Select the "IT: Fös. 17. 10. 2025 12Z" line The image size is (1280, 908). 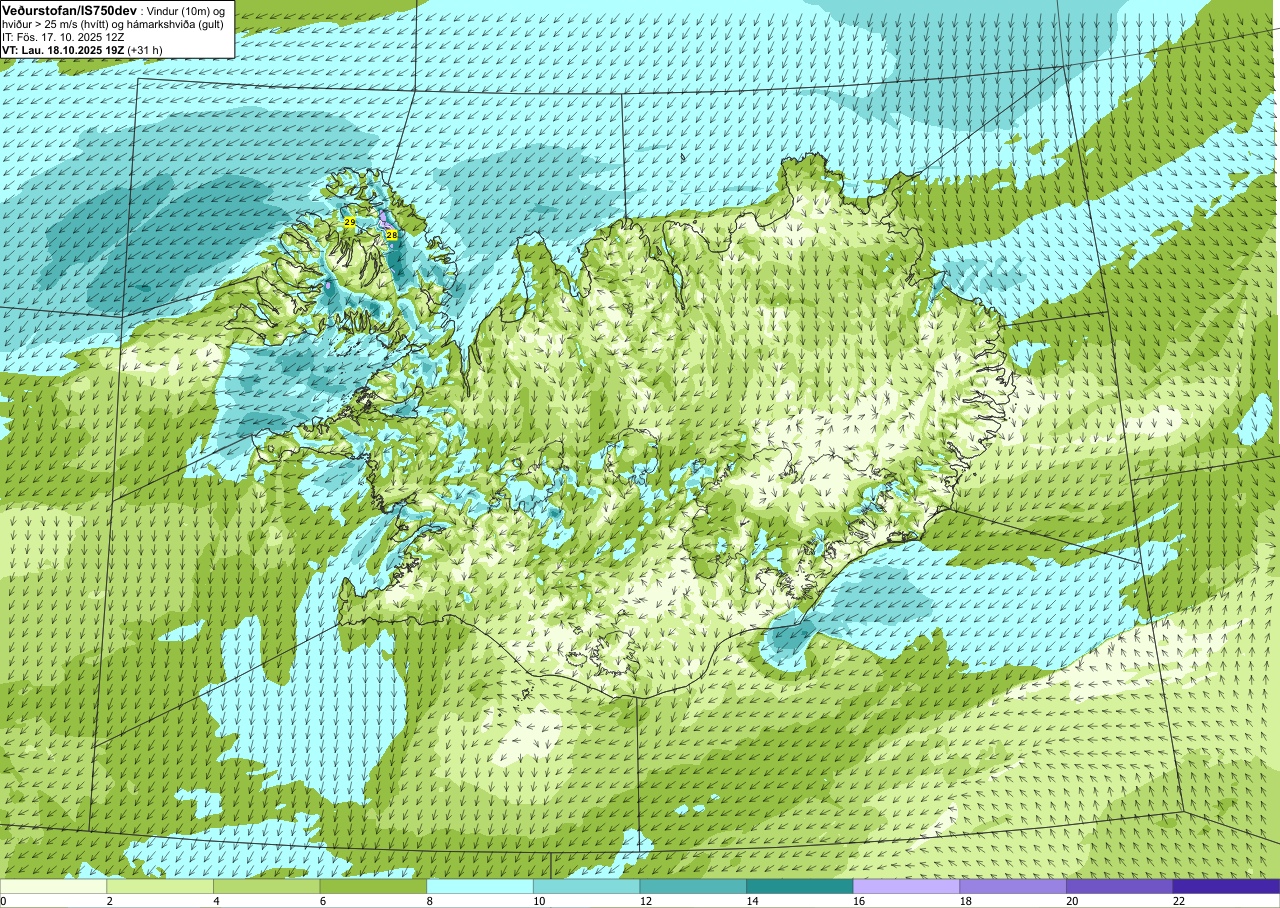click(63, 37)
